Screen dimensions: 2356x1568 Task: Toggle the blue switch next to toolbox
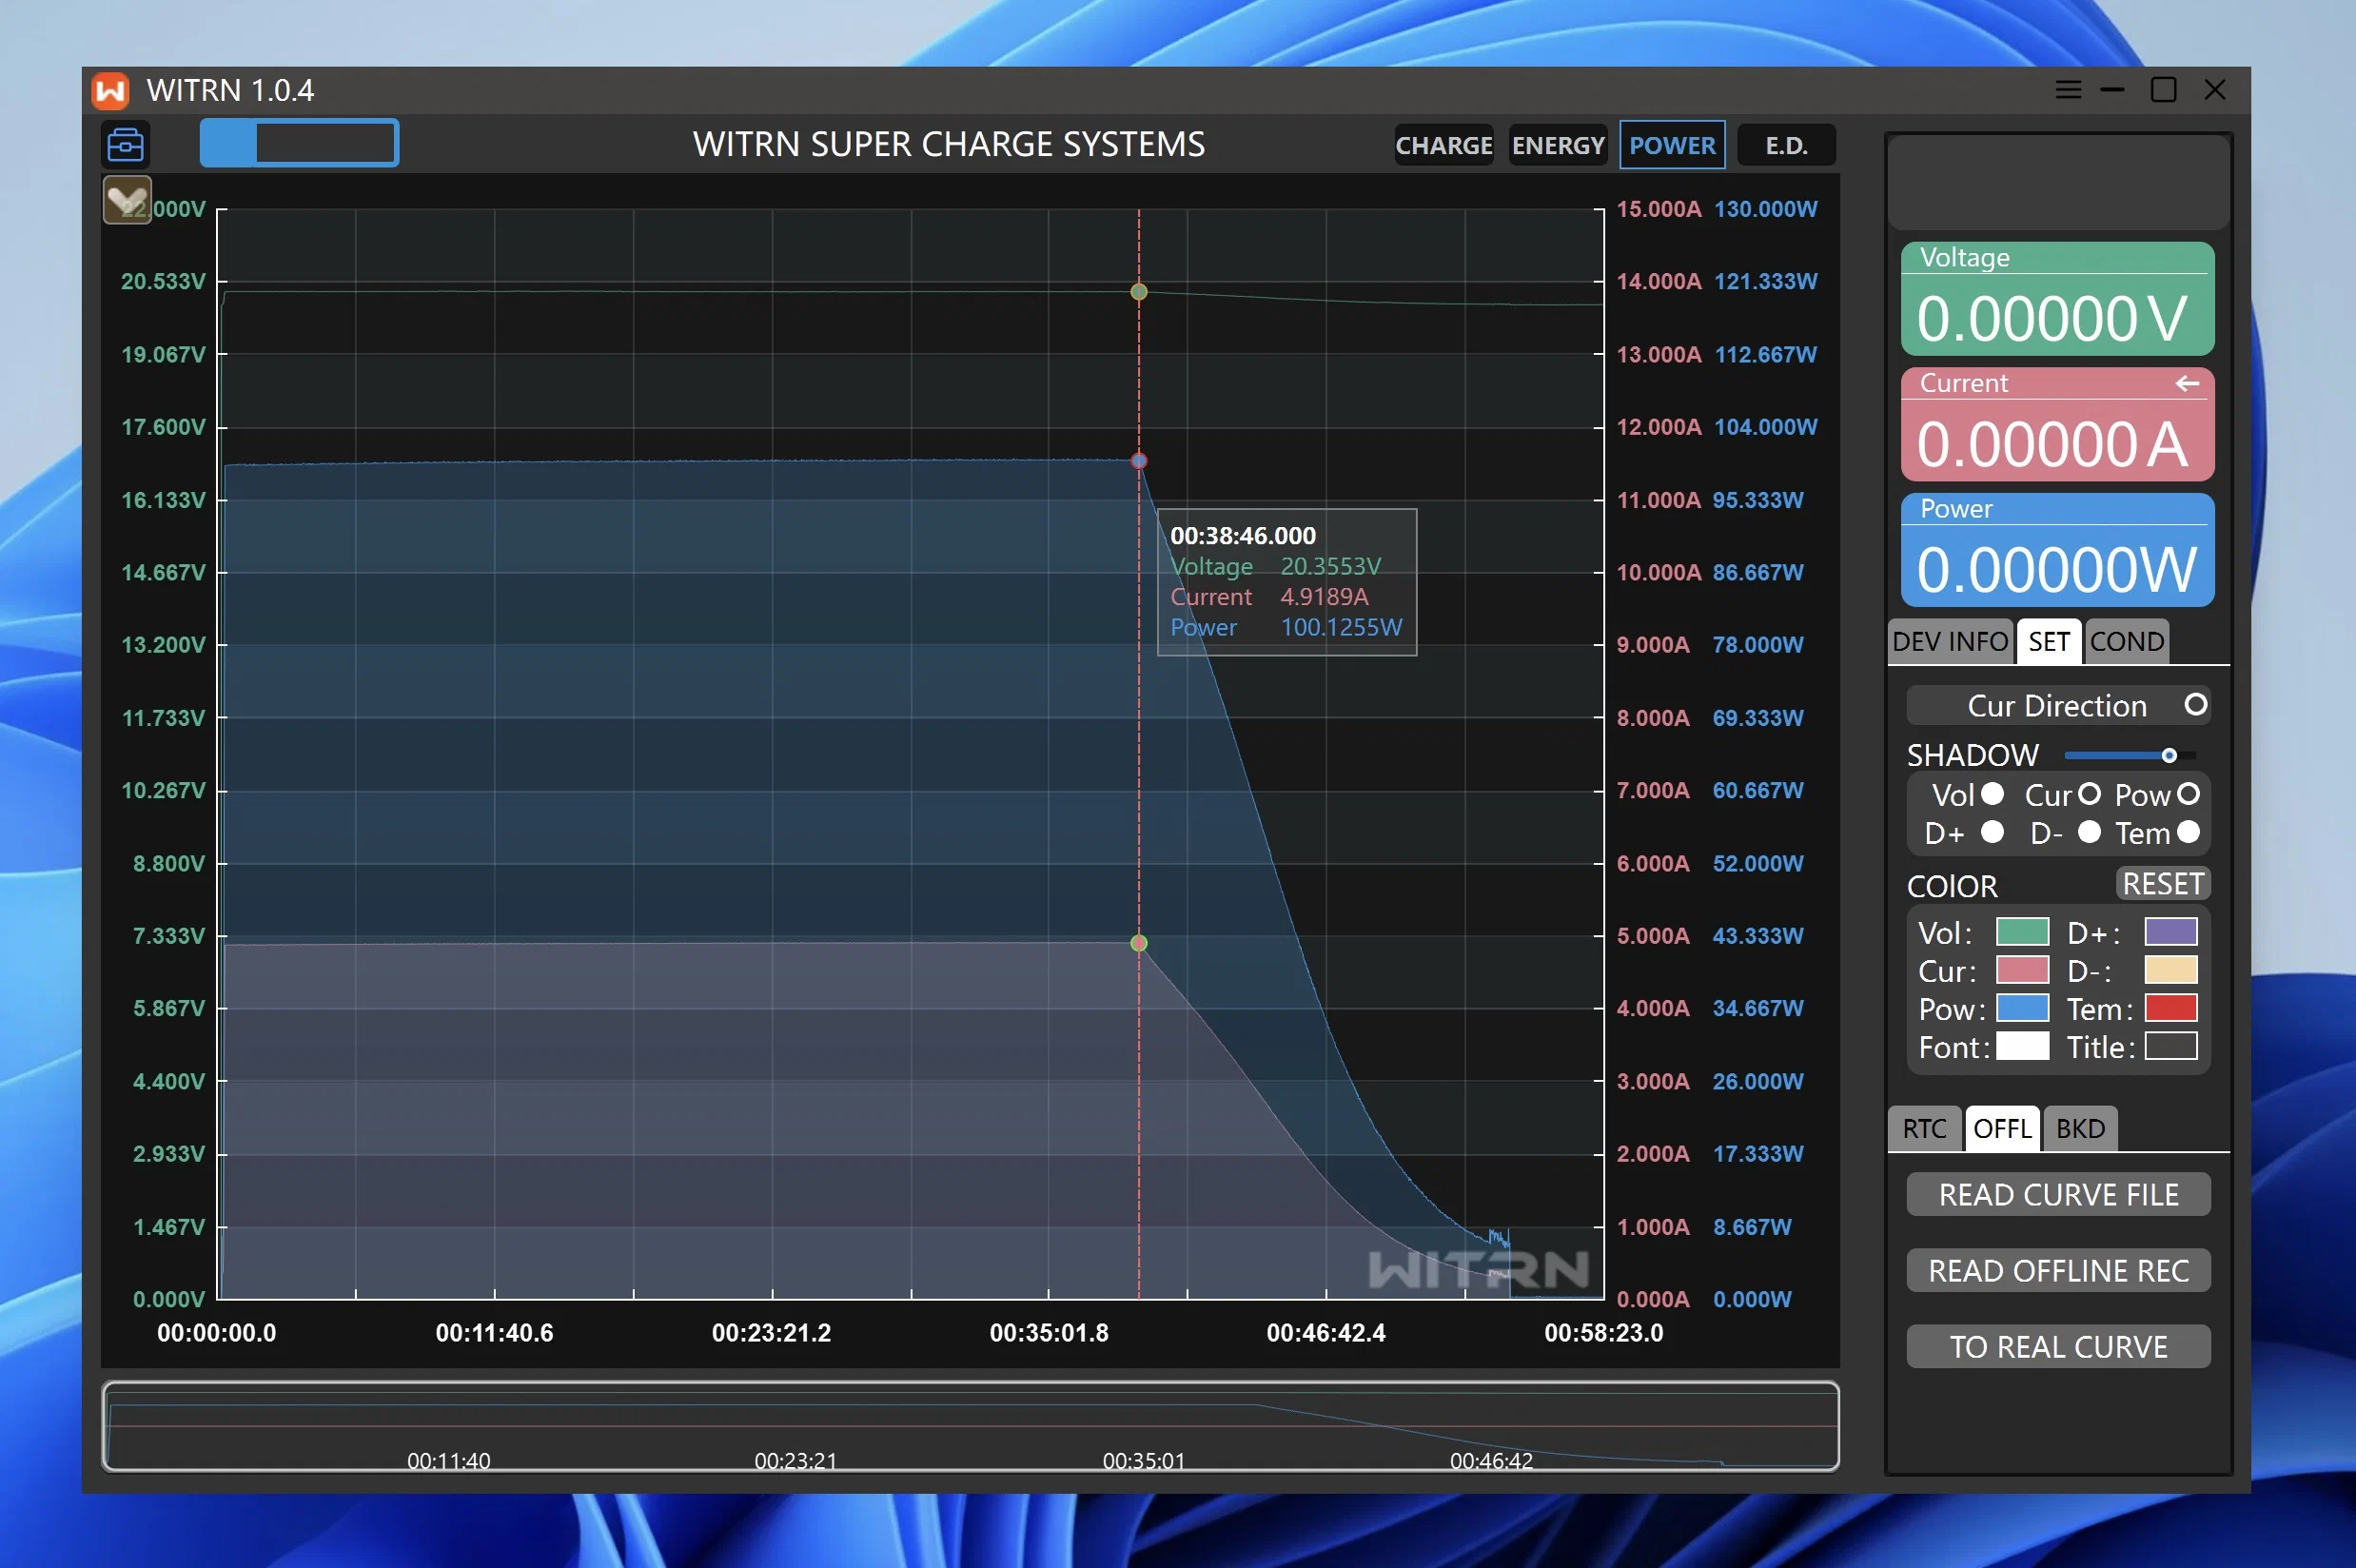coord(299,143)
